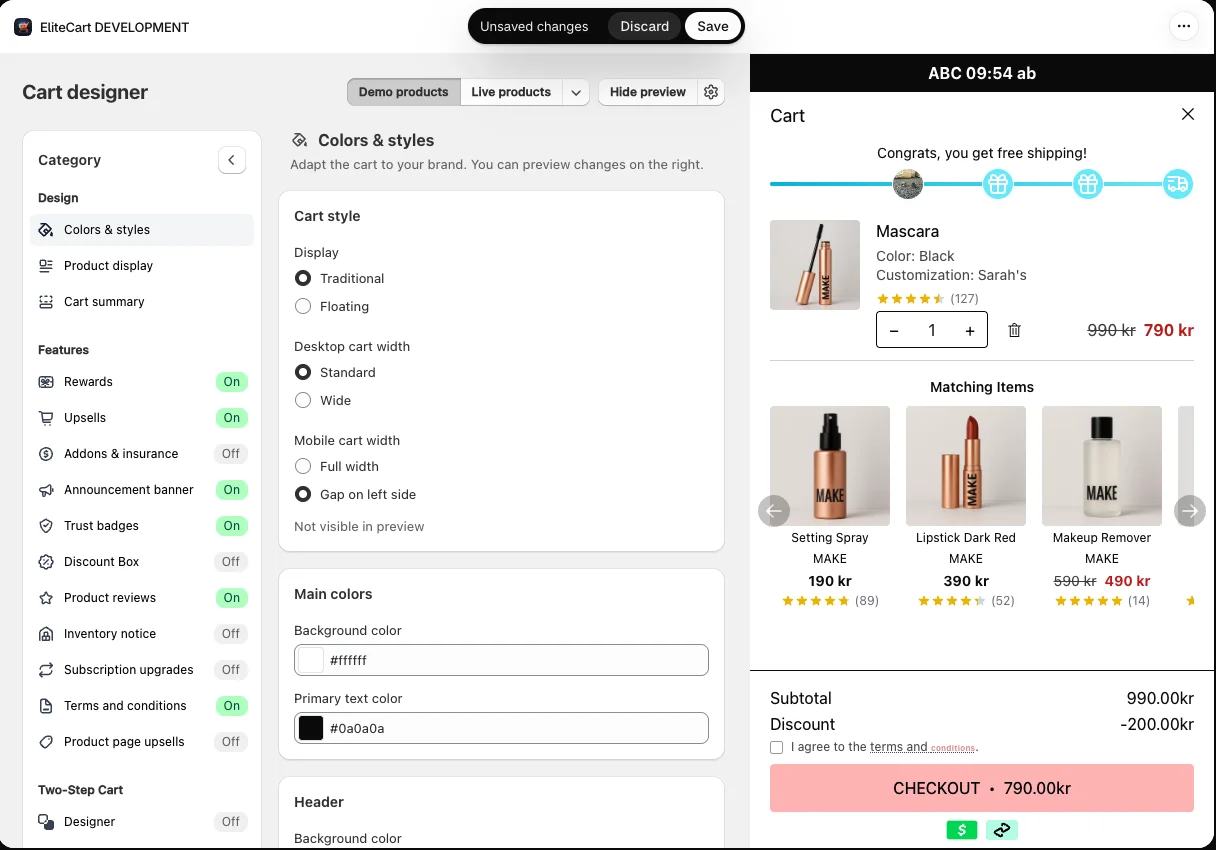Toggle the Rewards On badge
Viewport: 1216px width, 850px height.
pos(231,382)
